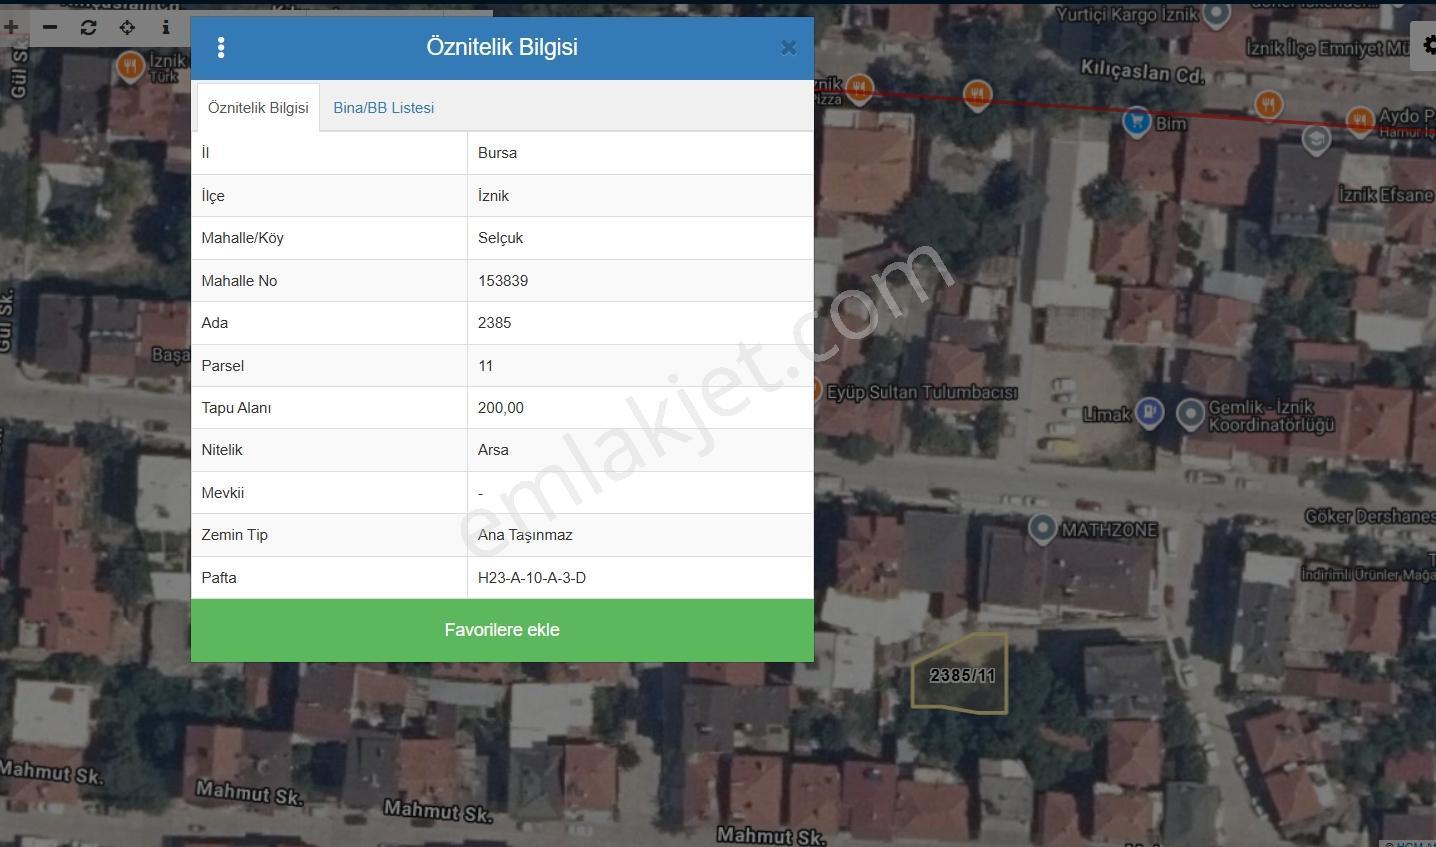Click the Zemin Tip field label
The width and height of the screenshot is (1436, 847).
234,535
